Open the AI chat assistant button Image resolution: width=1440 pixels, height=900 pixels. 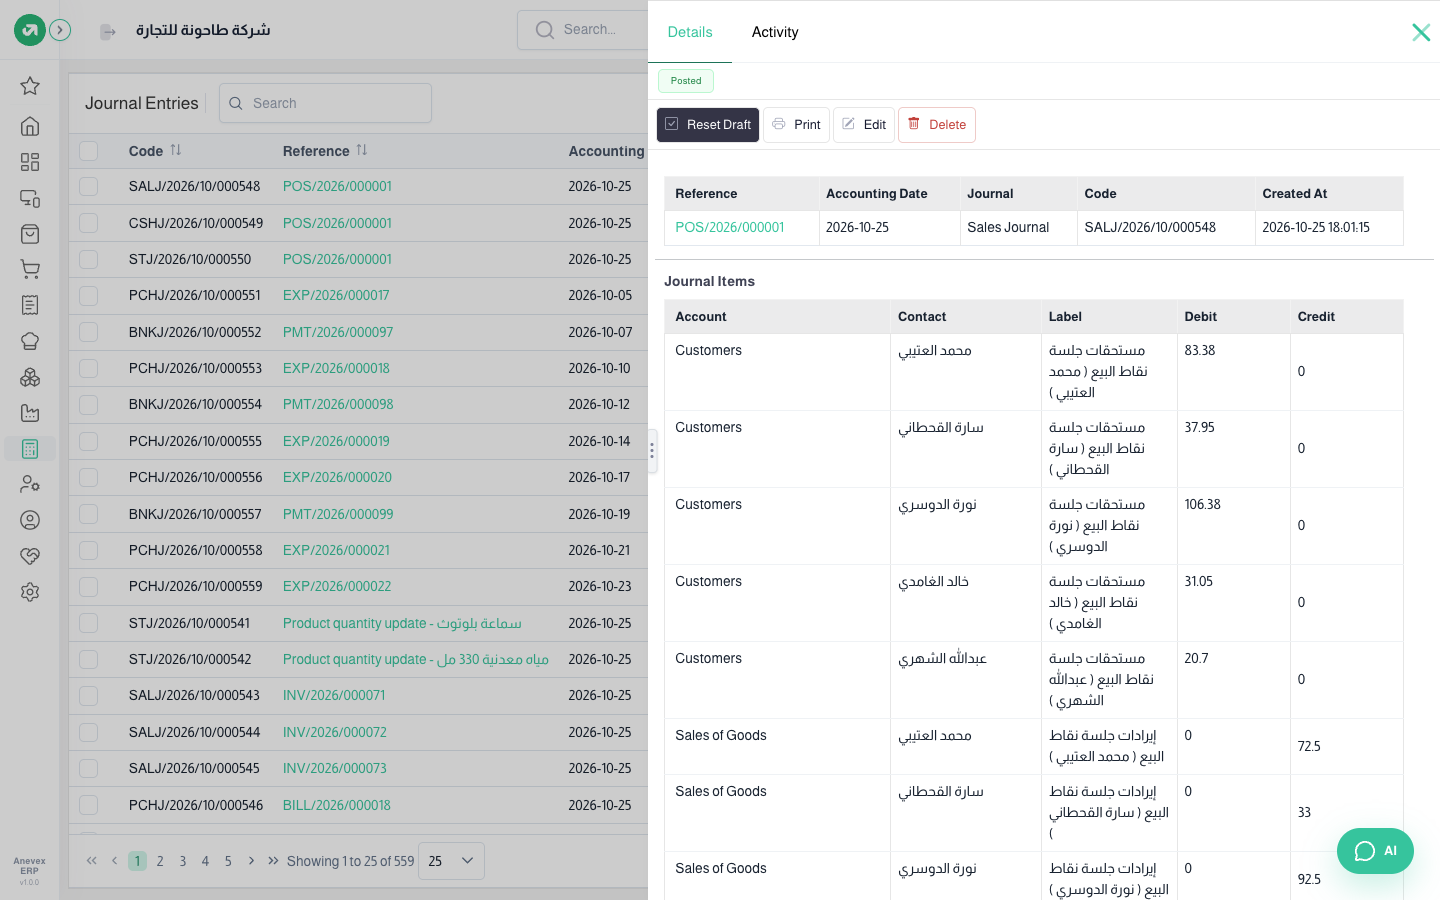coord(1375,851)
